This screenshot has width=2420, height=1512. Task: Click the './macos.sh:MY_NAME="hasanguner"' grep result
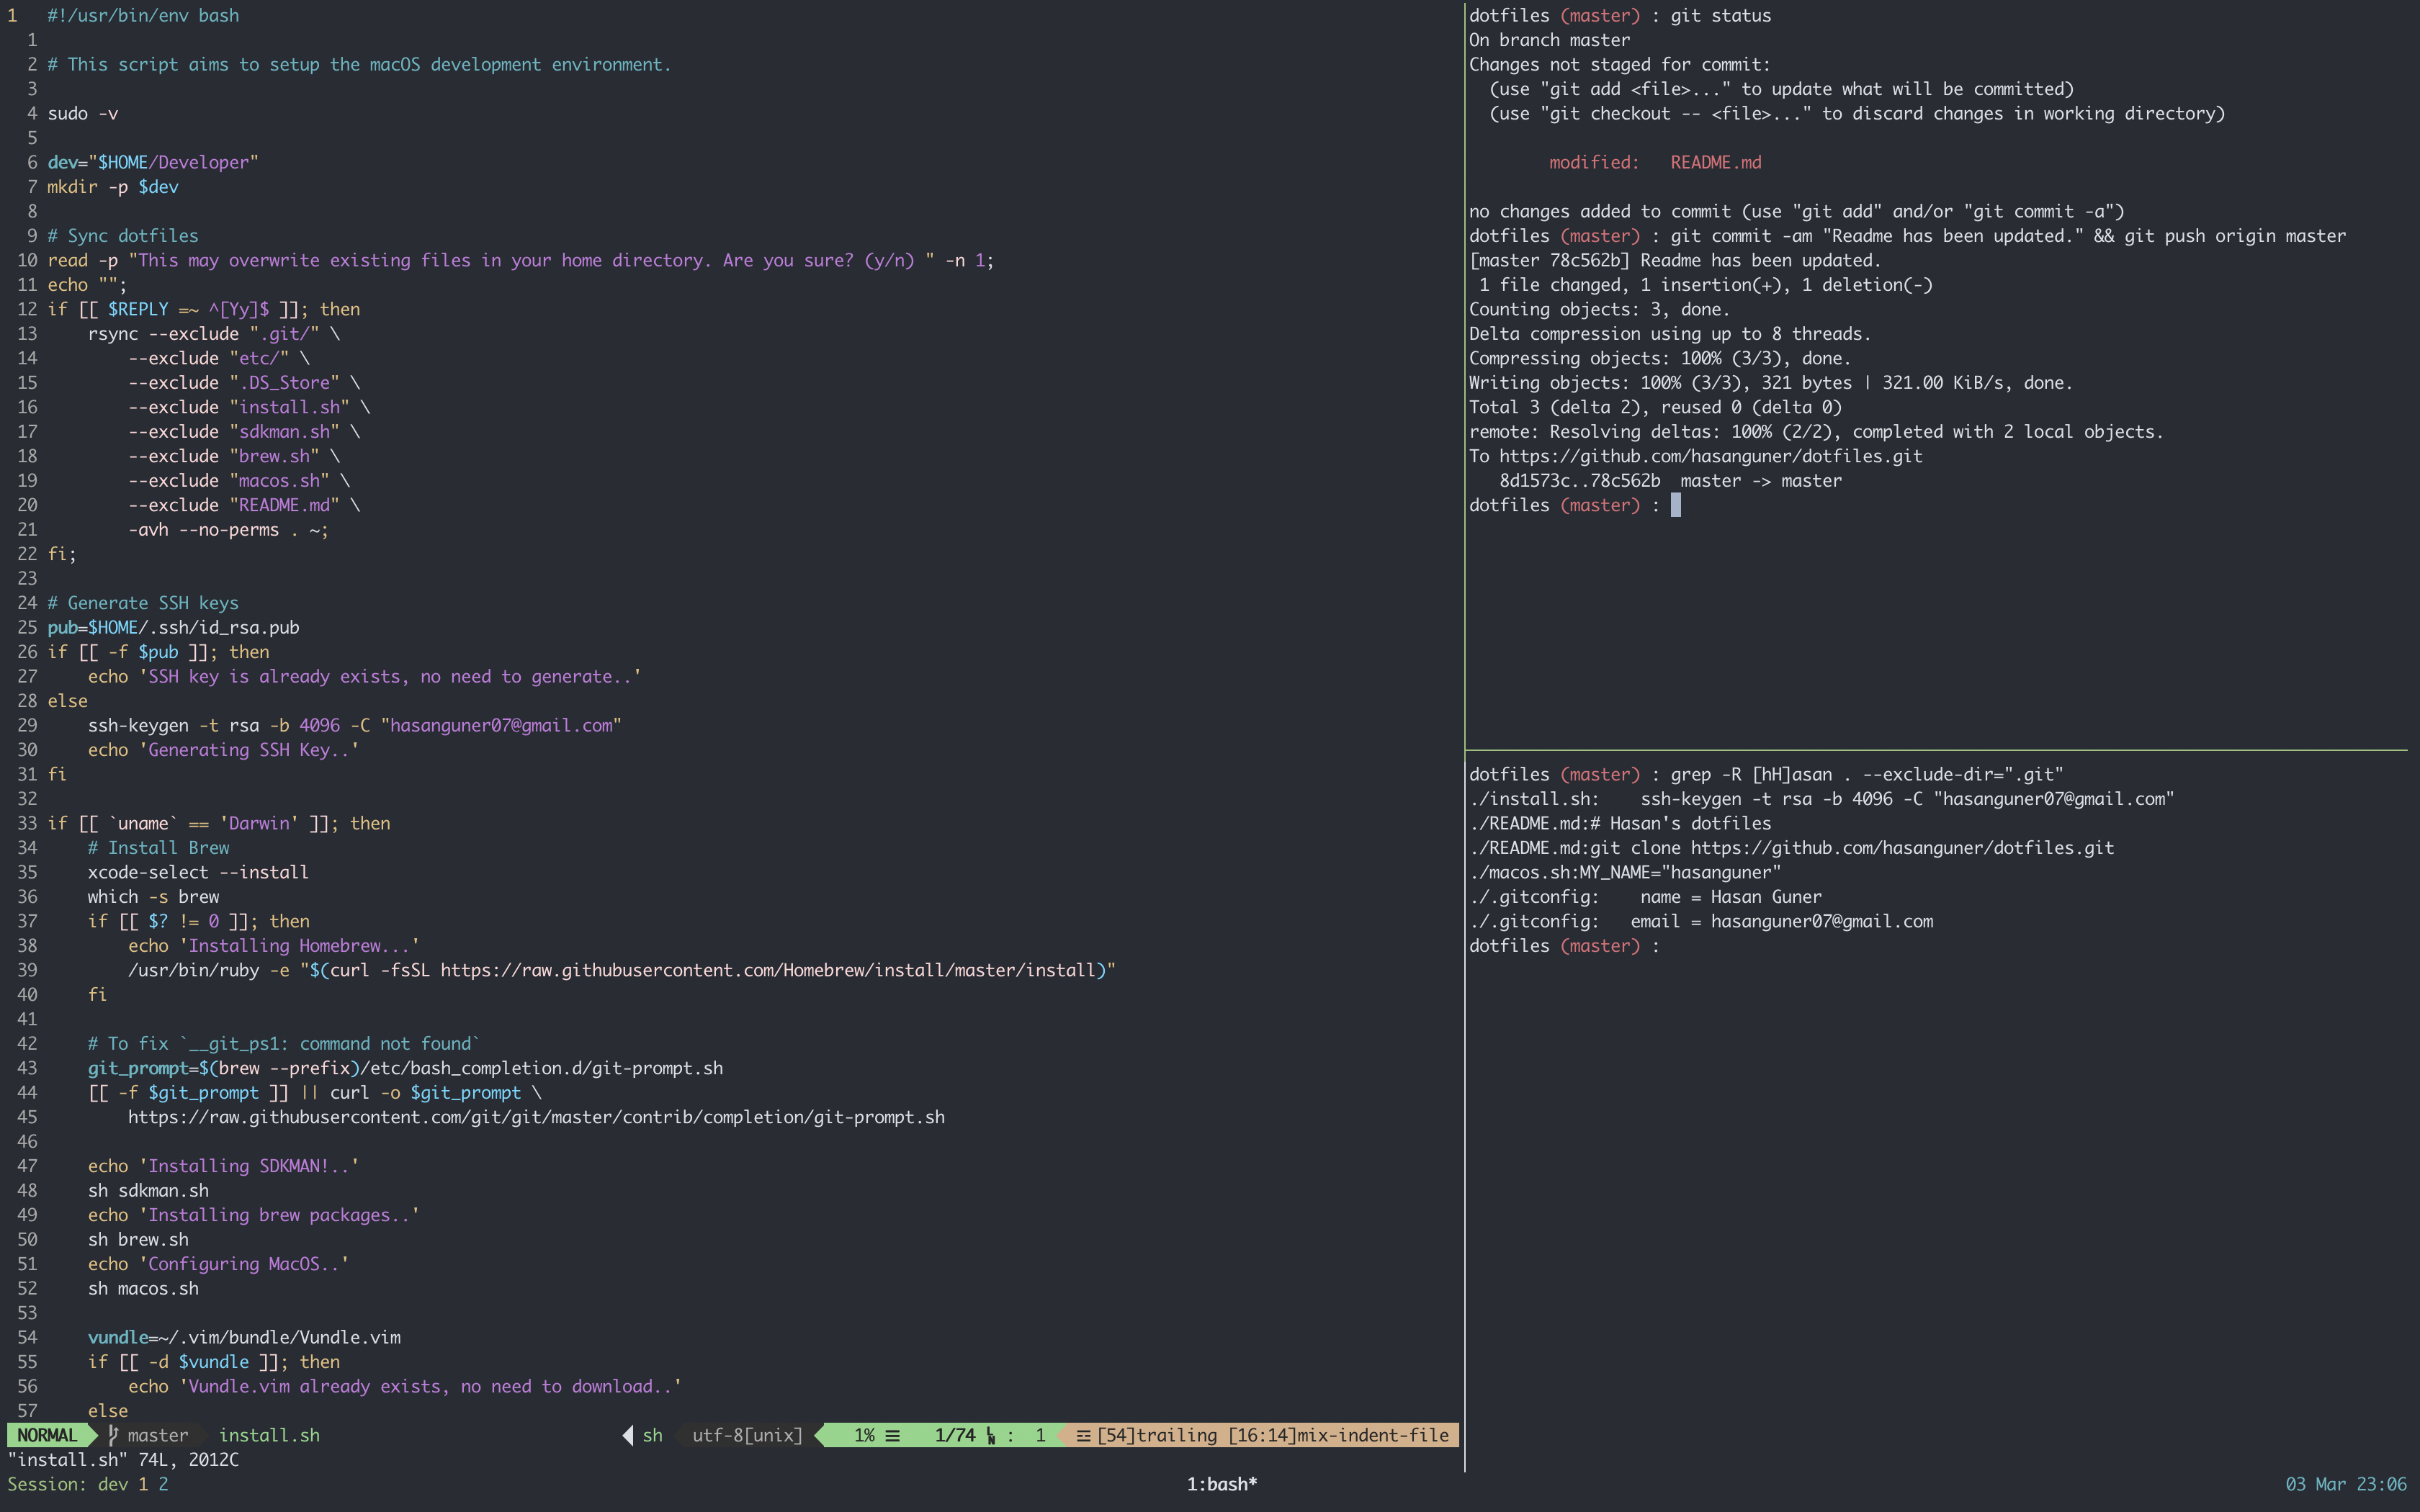(x=1625, y=873)
